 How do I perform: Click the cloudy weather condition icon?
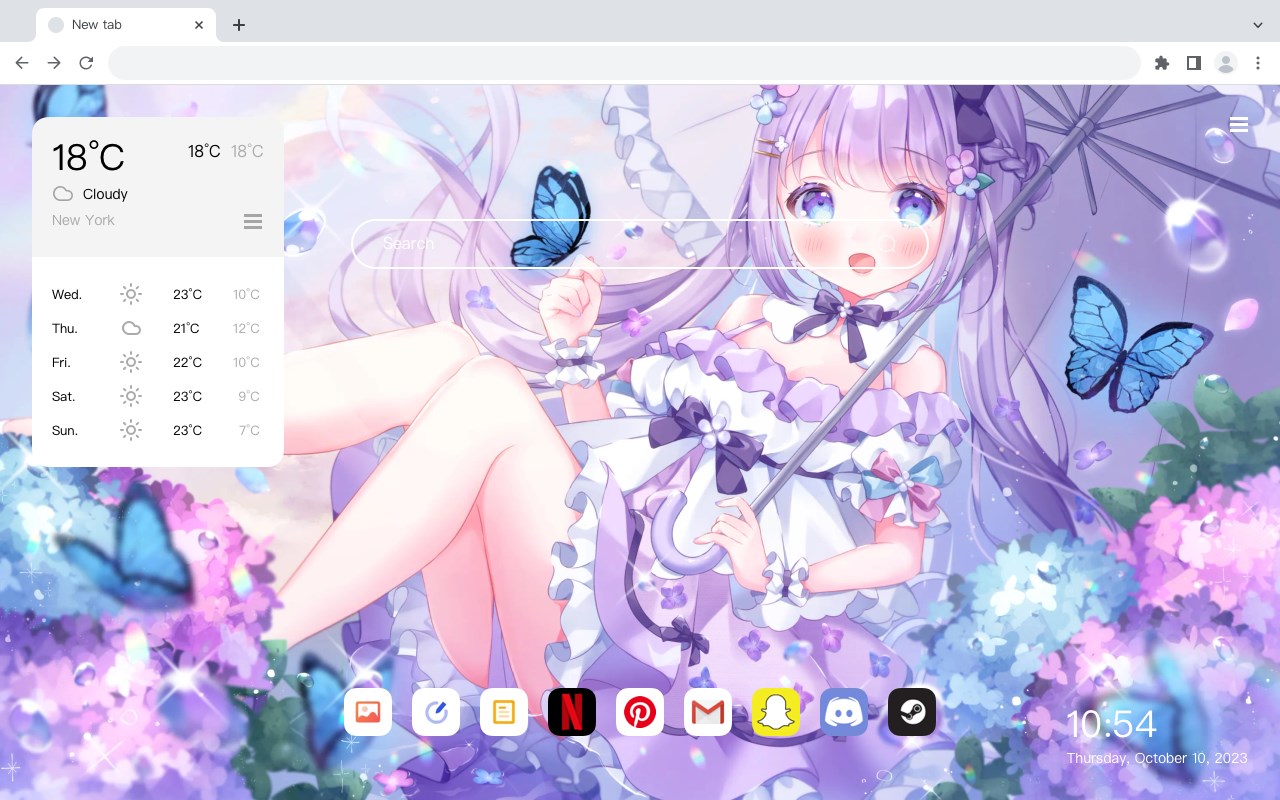(x=63, y=194)
